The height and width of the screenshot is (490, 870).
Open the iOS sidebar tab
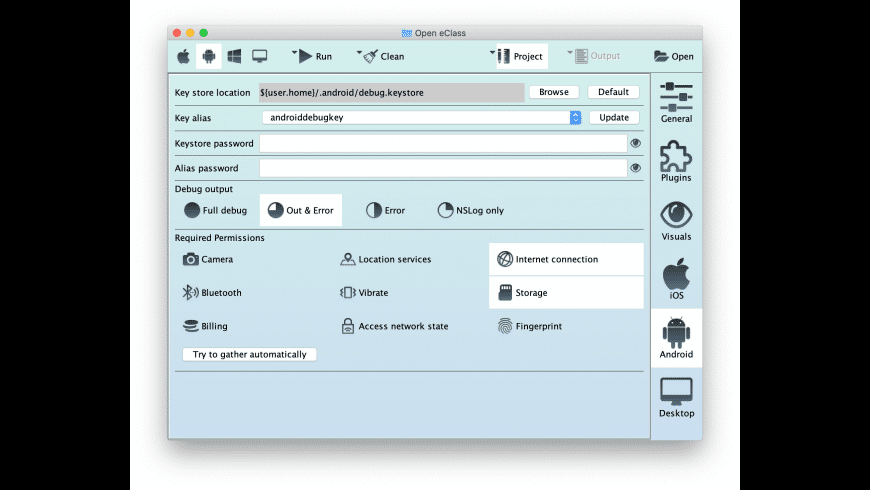pos(676,279)
